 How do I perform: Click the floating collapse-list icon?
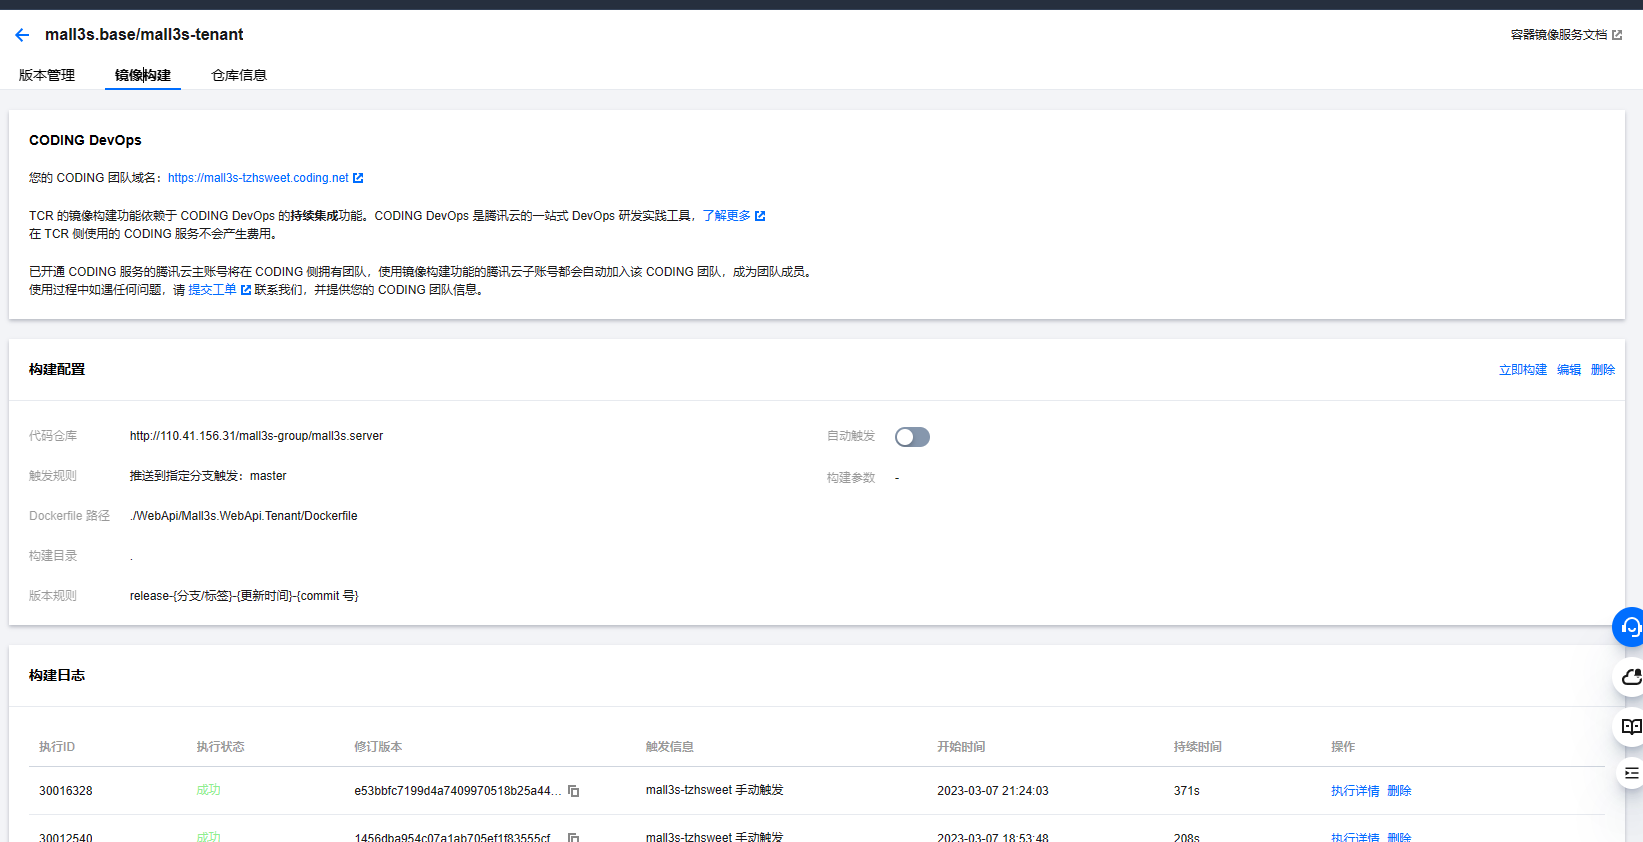(x=1630, y=773)
